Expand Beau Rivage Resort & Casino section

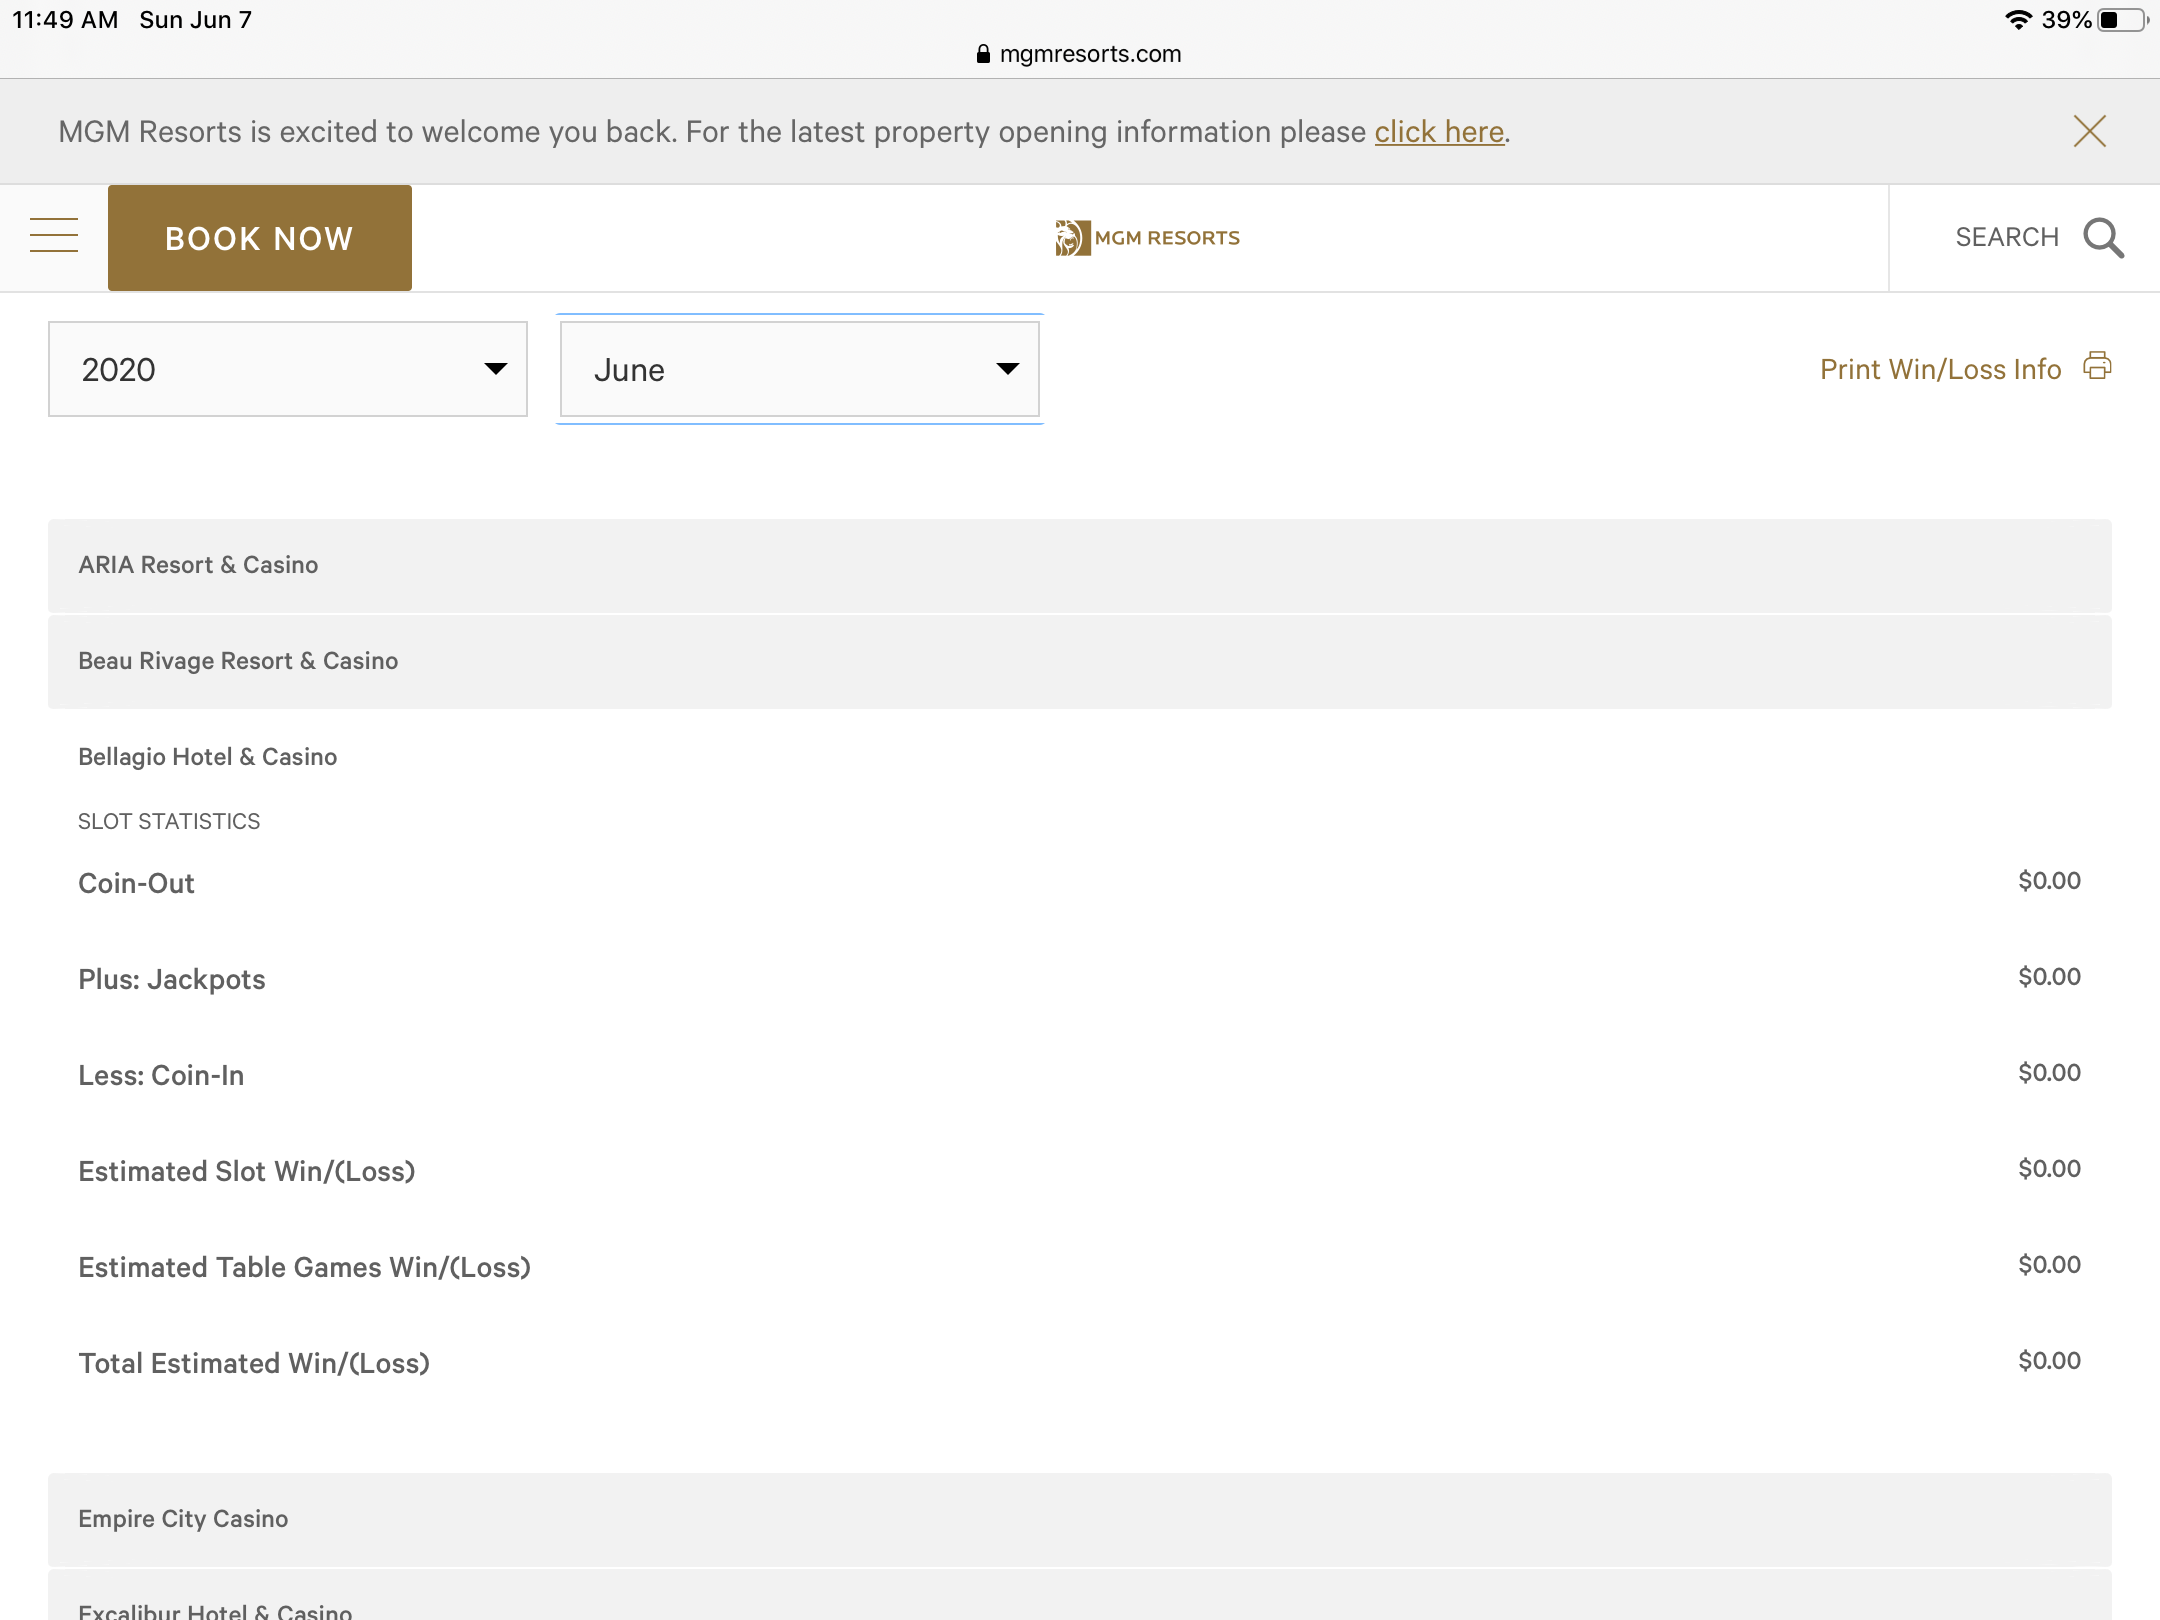click(x=1080, y=661)
